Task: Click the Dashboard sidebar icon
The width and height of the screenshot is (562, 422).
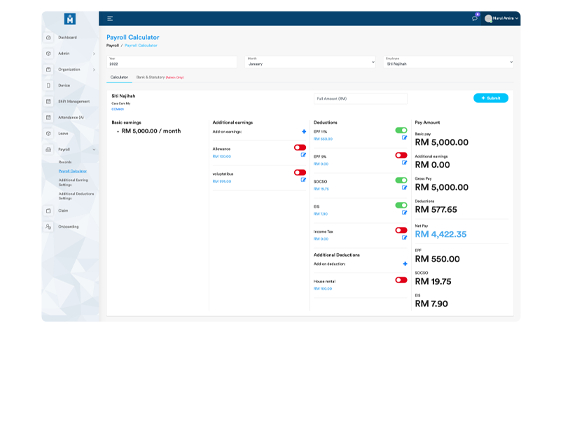Action: (48, 37)
